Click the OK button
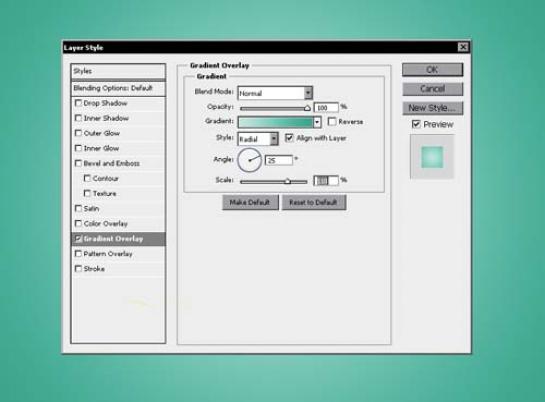545x402 pixels. [432, 70]
